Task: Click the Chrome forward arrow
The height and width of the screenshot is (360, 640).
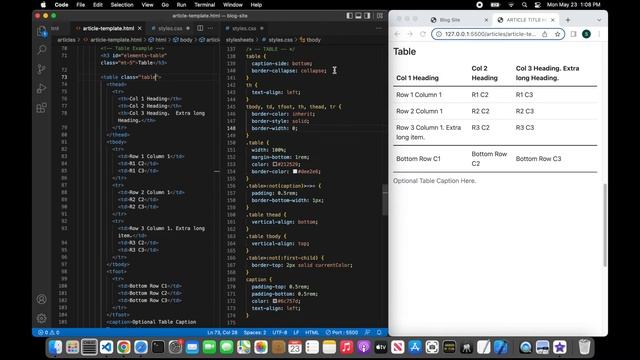Action: (410, 34)
